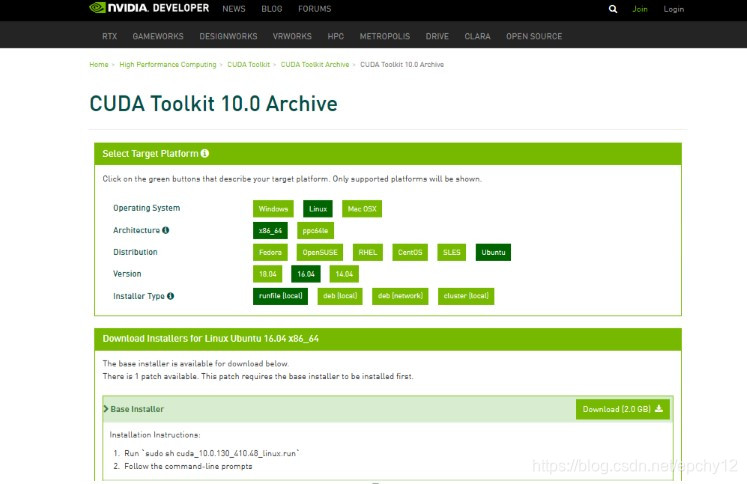Select deb (network) installer type
The image size is (747, 484).
click(x=400, y=296)
